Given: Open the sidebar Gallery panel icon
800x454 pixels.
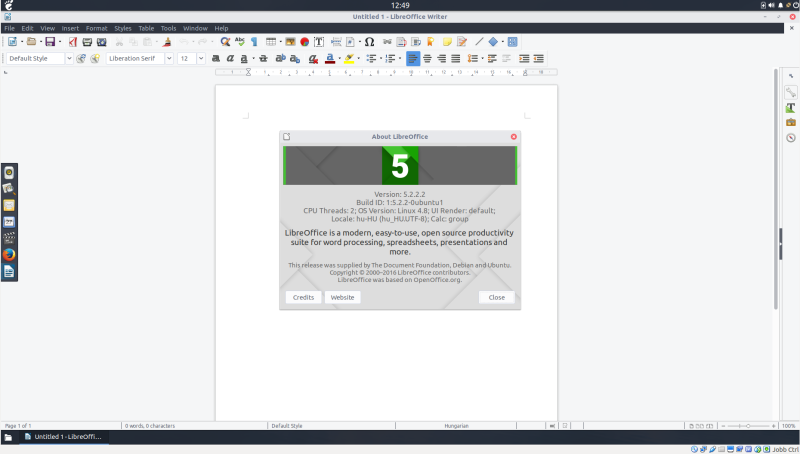Looking at the screenshot, I should tap(790, 122).
